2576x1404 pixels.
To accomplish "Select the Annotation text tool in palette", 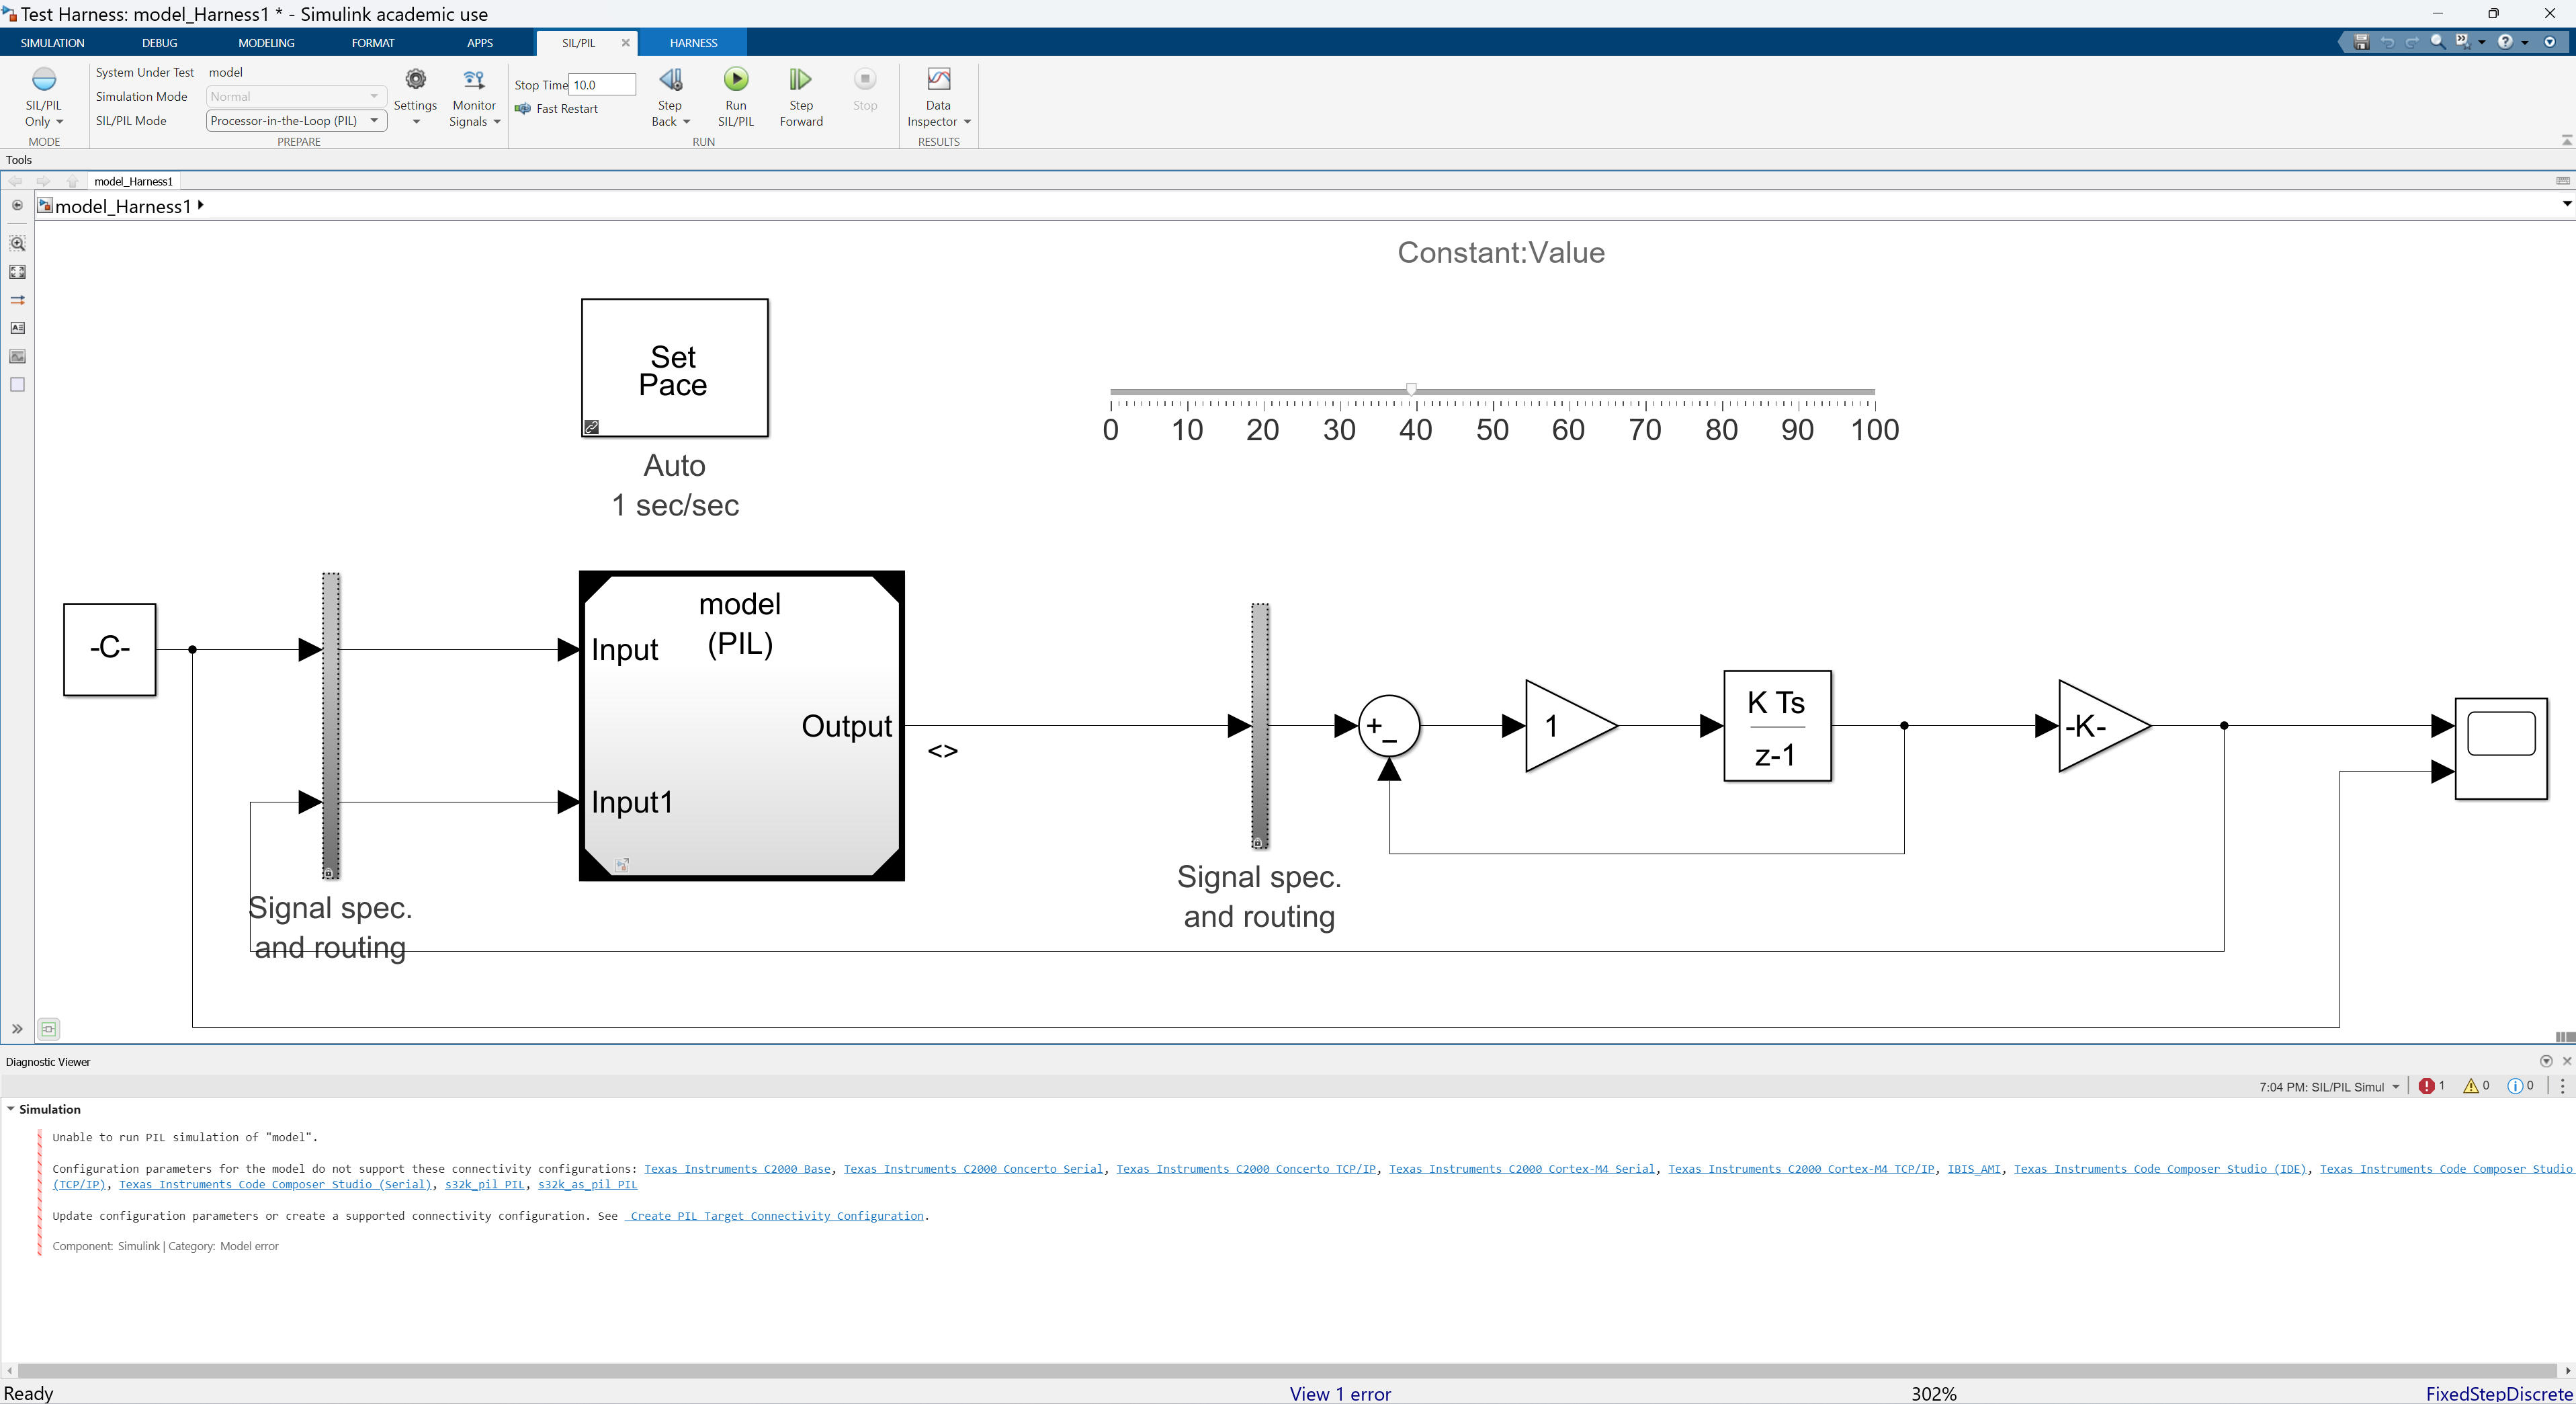I will [17, 328].
